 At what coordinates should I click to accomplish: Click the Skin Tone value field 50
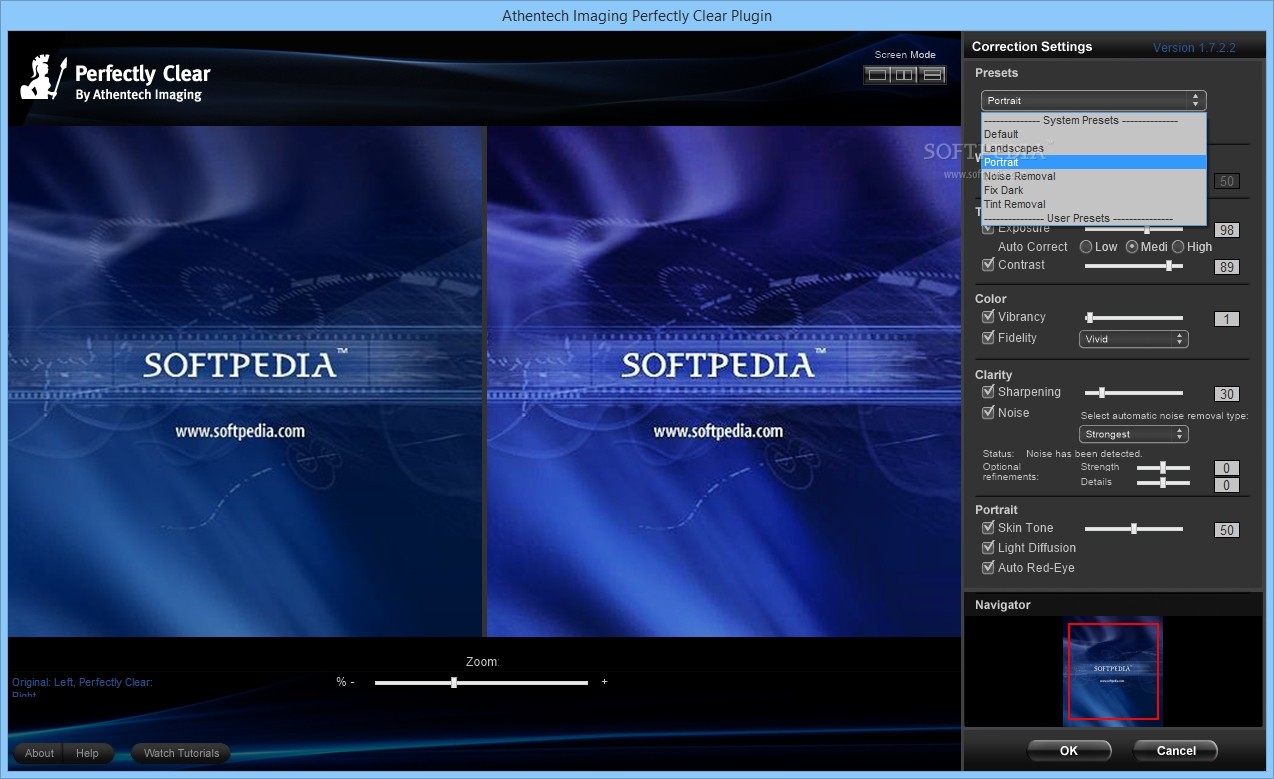pos(1226,530)
